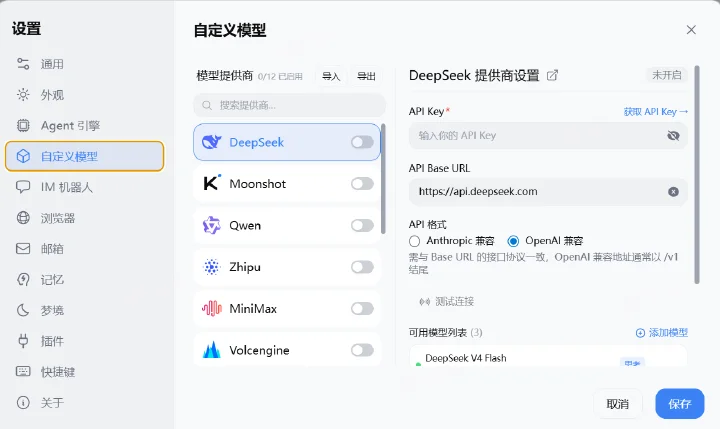The height and width of the screenshot is (429, 720).
Task: Select OpenAI 兼容 API format
Action: 513,241
